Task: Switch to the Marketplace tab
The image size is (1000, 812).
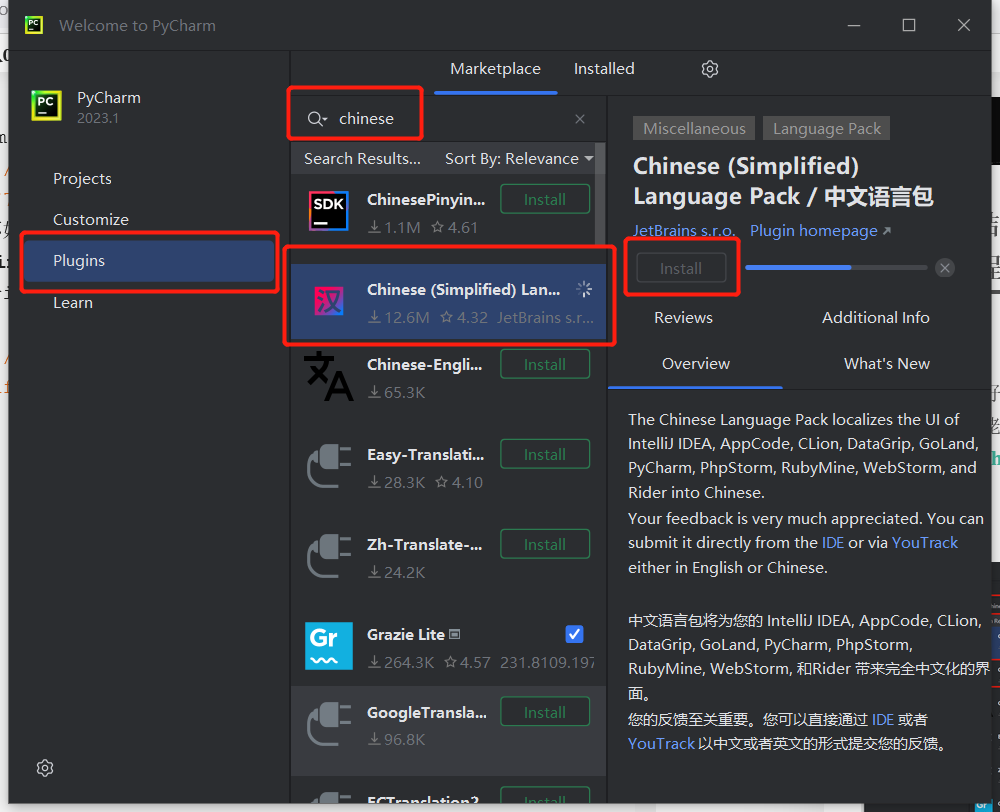Action: click(496, 69)
